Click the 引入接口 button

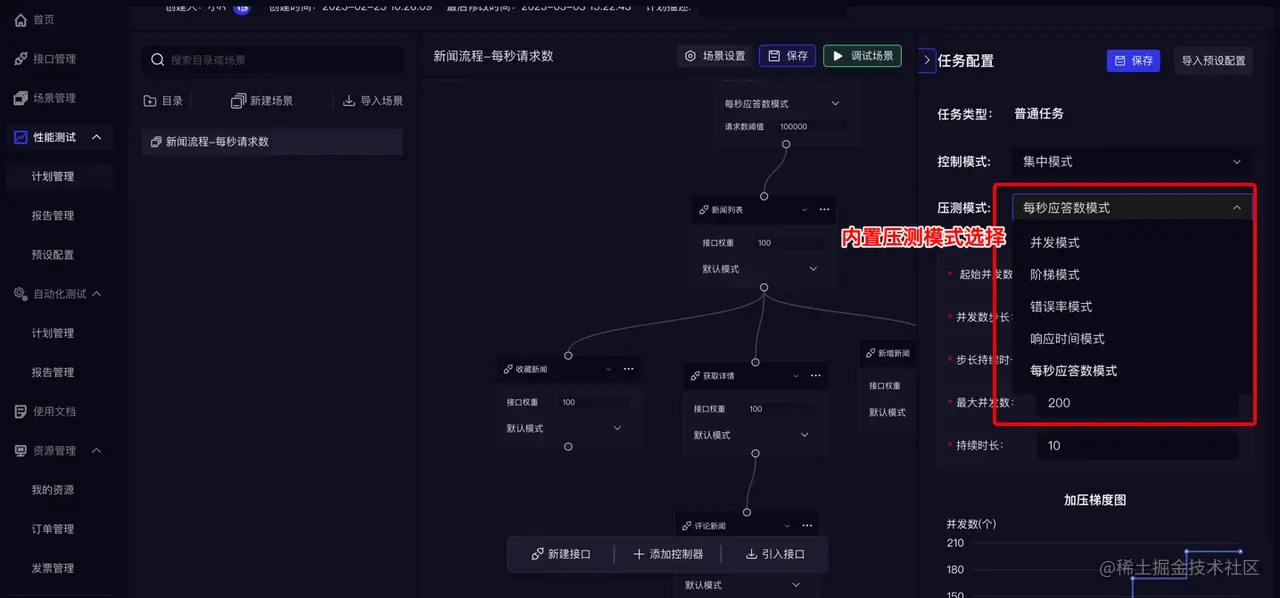coord(775,554)
